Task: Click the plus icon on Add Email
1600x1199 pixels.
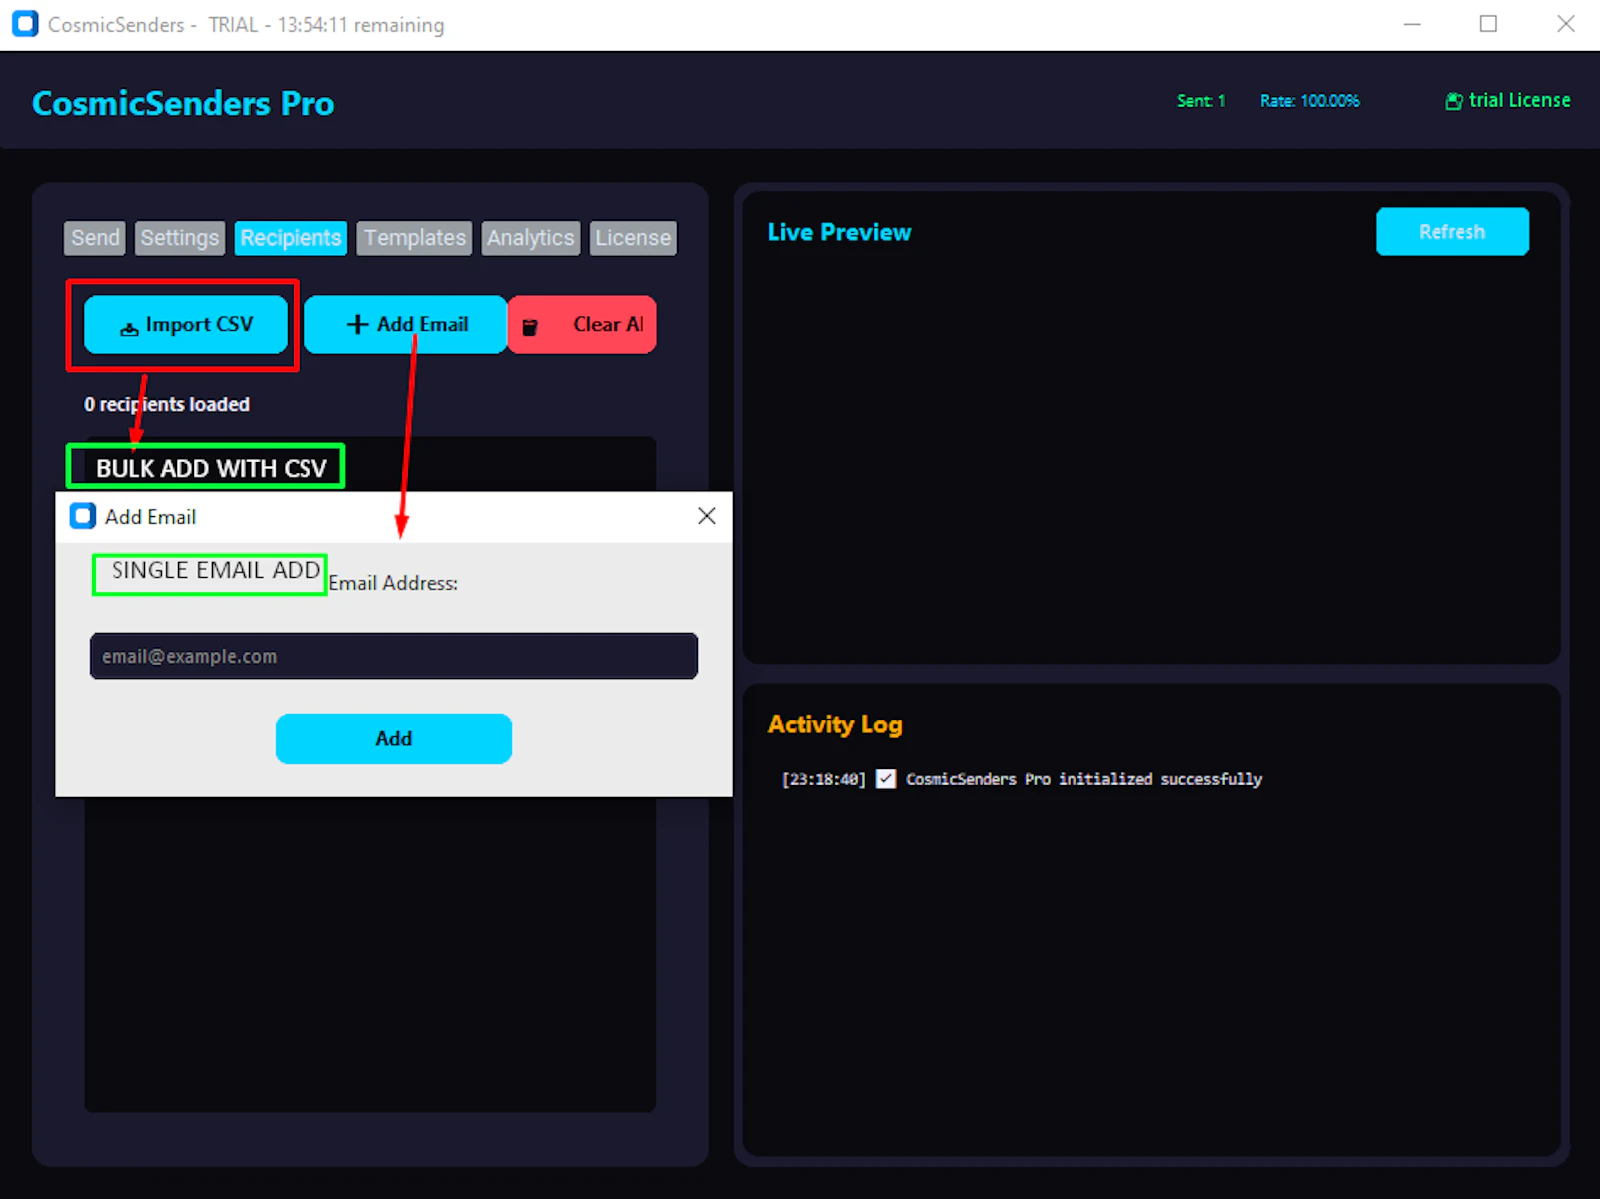Action: 357,324
